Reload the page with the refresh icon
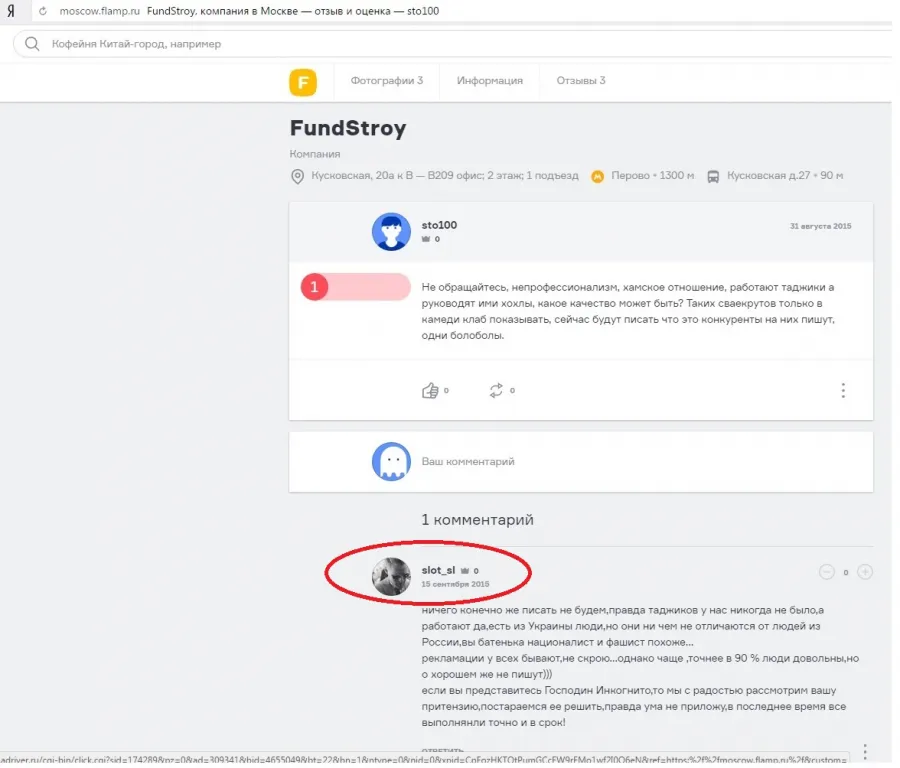The image size is (900, 768). point(43,11)
